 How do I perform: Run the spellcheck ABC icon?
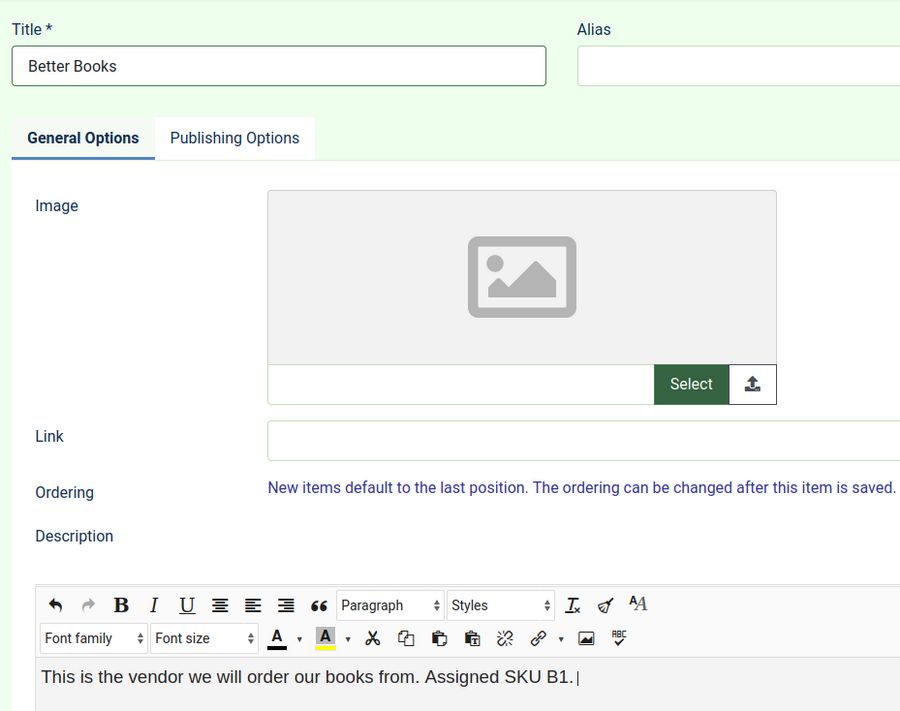click(619, 638)
